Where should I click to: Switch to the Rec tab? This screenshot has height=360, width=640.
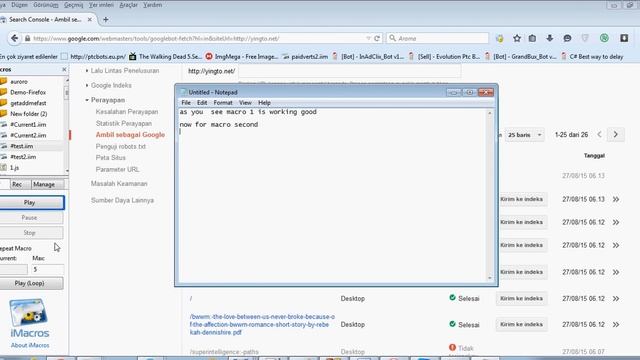point(17,184)
